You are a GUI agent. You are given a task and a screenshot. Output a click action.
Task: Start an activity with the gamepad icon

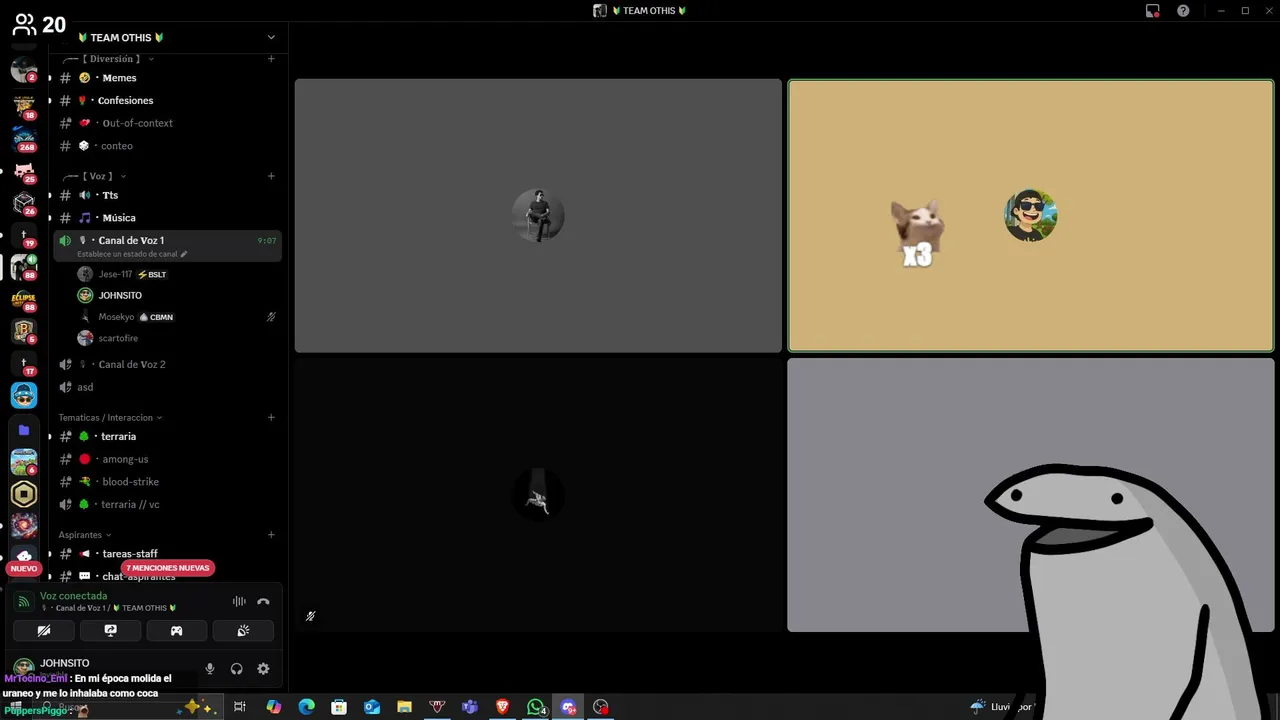pyautogui.click(x=176, y=631)
